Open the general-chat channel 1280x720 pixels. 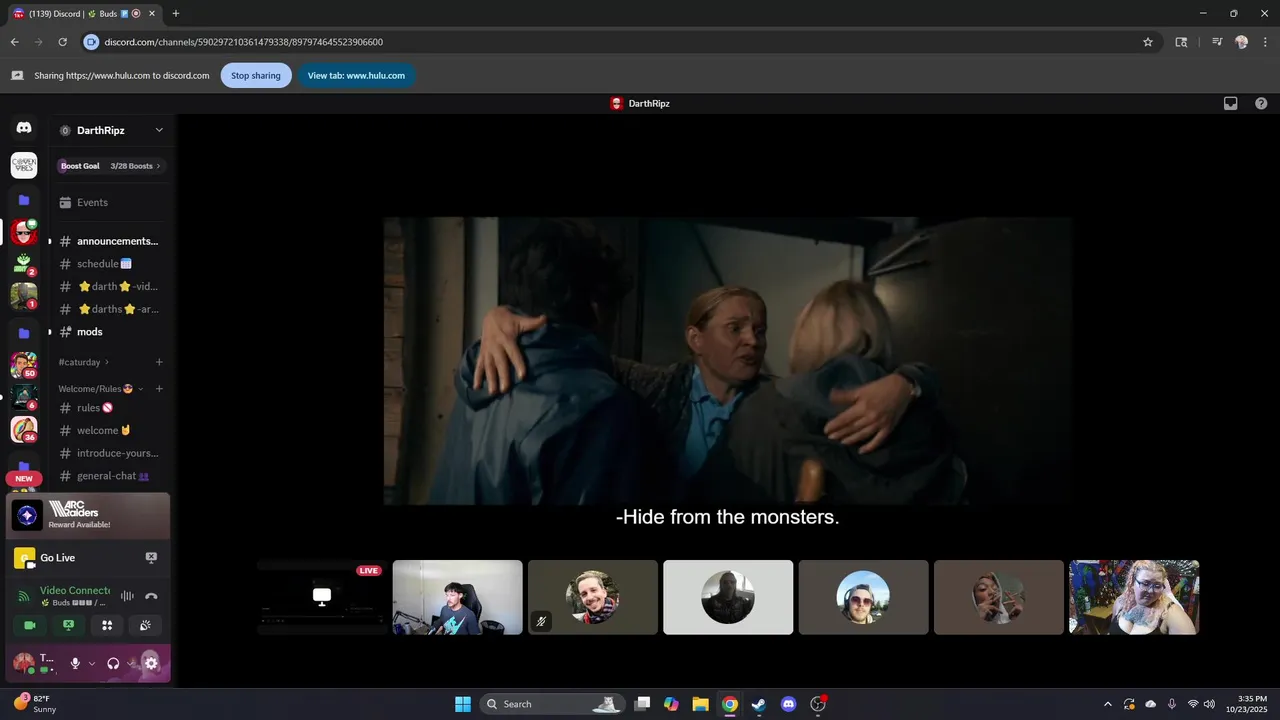110,476
